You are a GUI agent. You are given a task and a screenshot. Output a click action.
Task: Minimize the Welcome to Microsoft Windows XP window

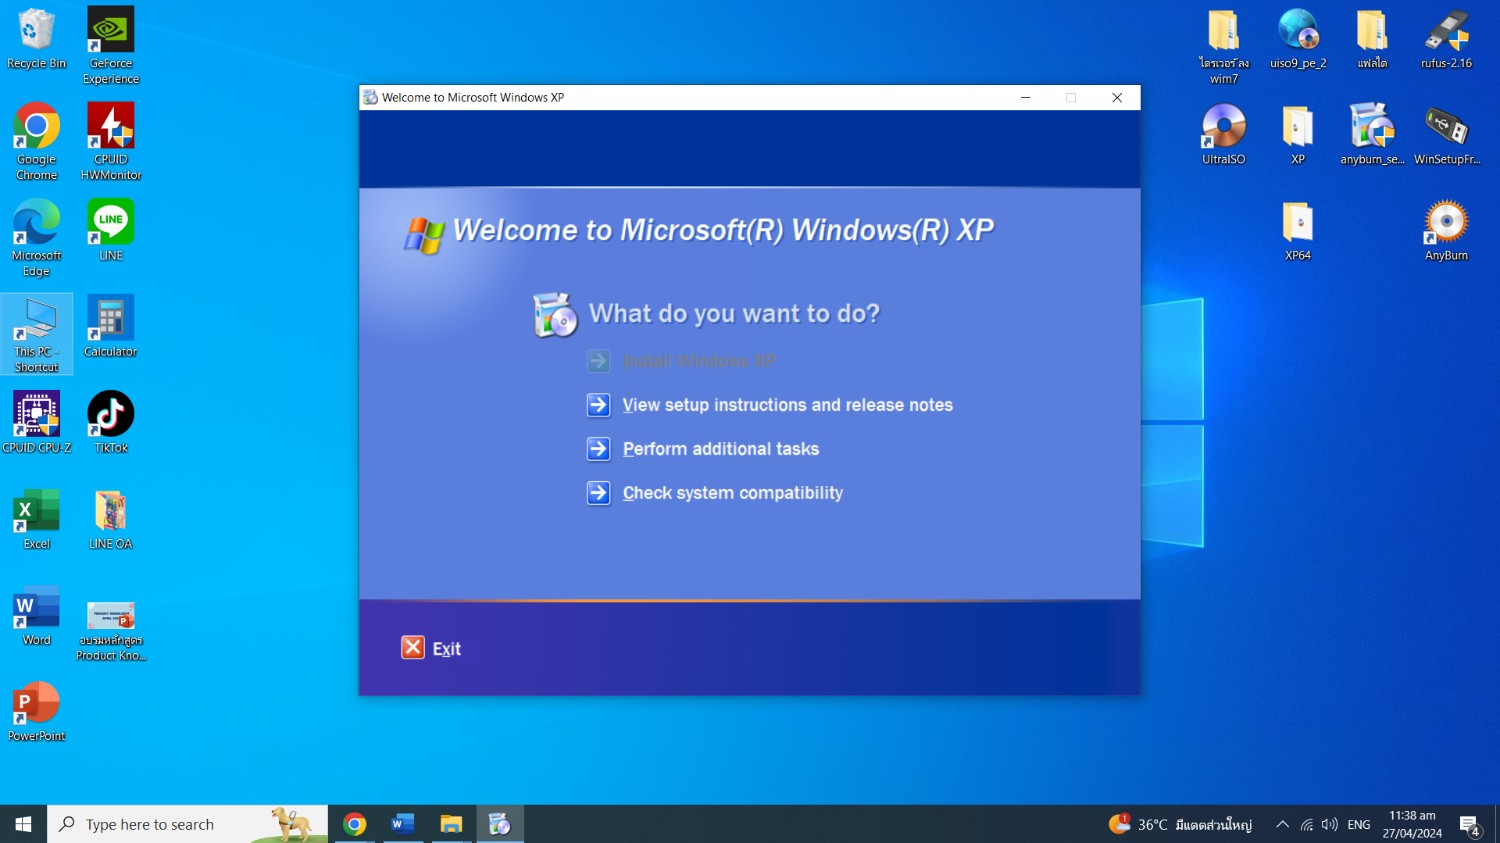pyautogui.click(x=1025, y=97)
